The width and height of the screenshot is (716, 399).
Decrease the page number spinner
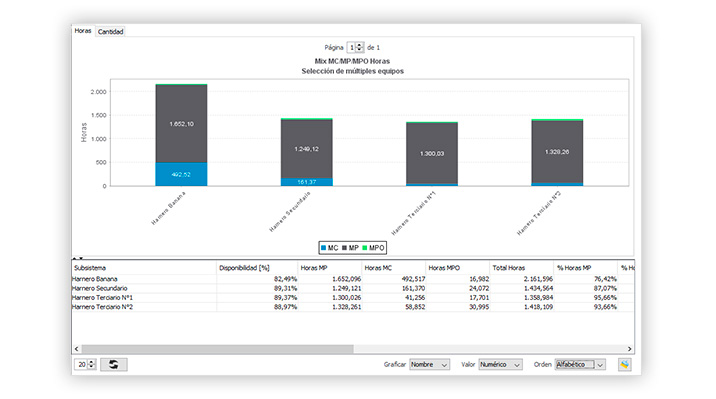tap(360, 49)
